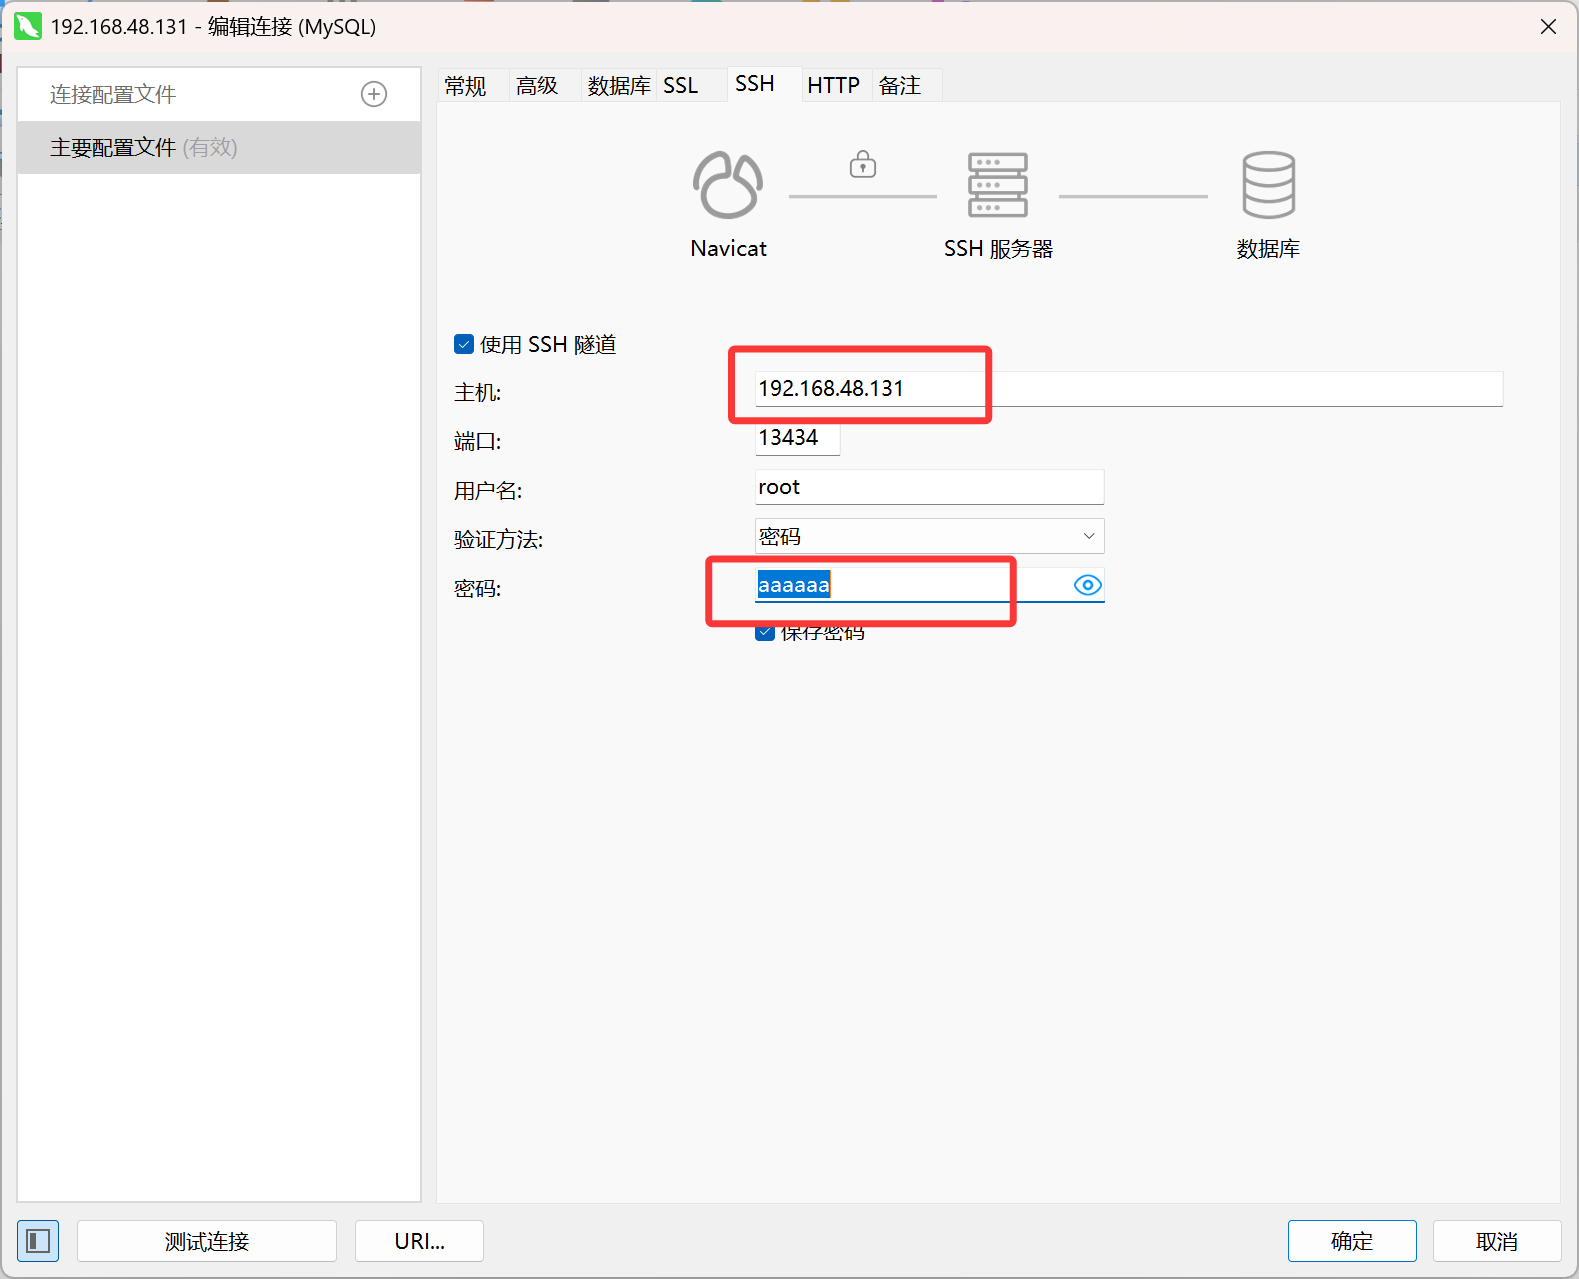
Task: Toggle the sidebar panel icon at bottom left
Action: [38, 1241]
